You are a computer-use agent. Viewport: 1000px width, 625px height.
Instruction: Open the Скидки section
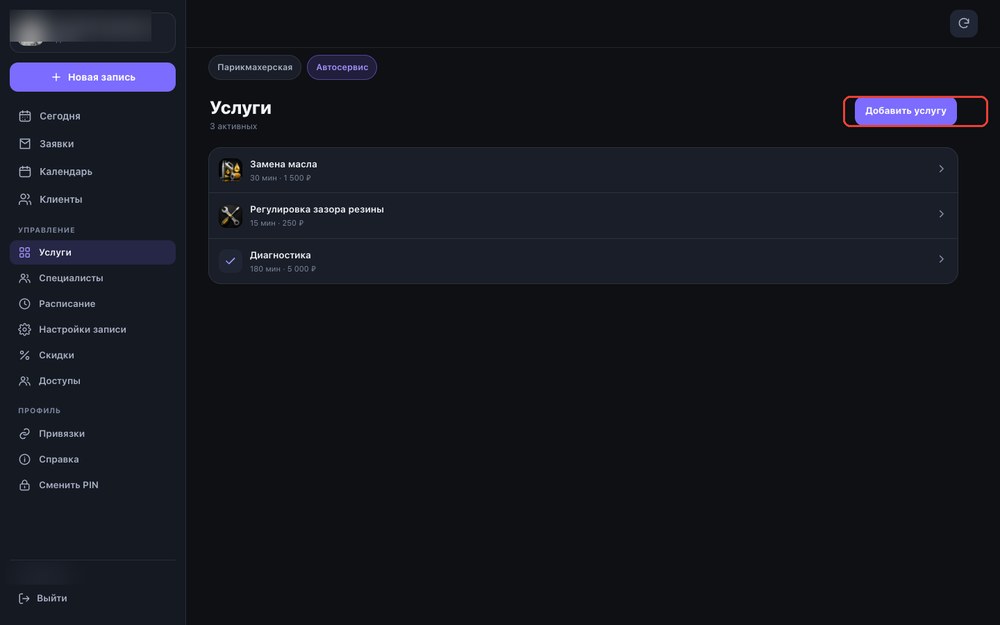92,355
